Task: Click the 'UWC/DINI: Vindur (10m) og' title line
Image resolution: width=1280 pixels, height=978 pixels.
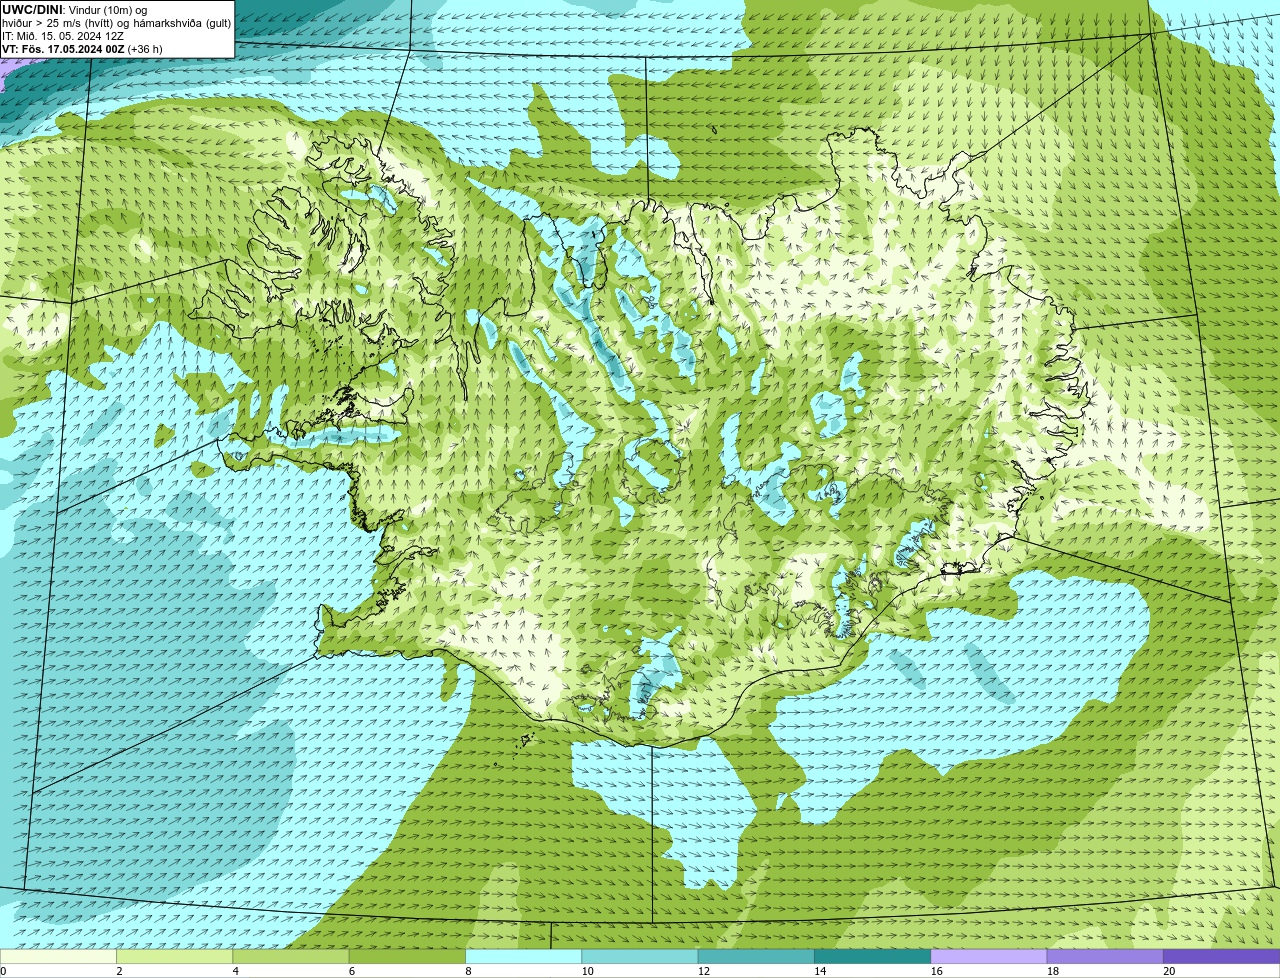Action: [75, 10]
